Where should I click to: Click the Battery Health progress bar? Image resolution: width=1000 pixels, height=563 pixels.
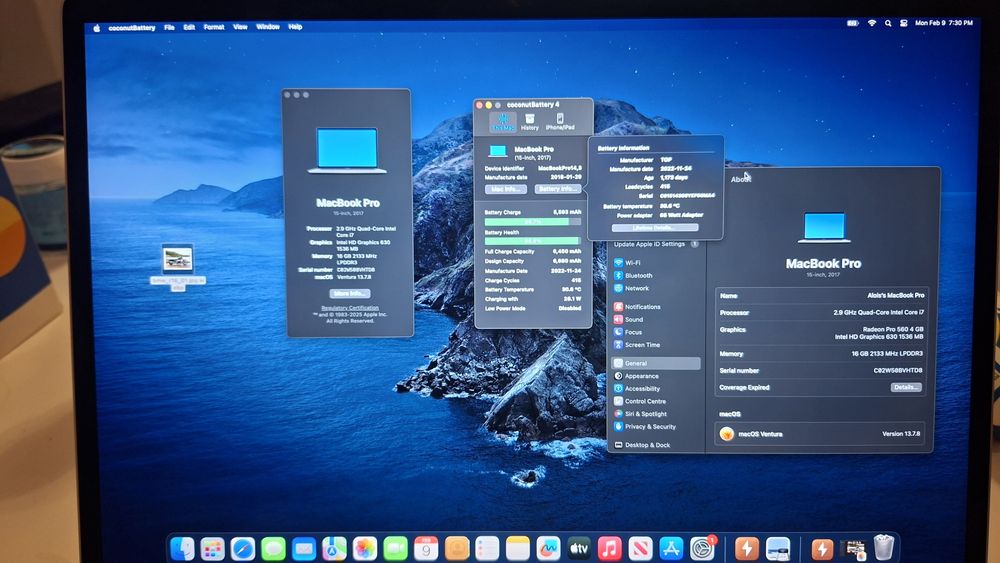point(533,241)
